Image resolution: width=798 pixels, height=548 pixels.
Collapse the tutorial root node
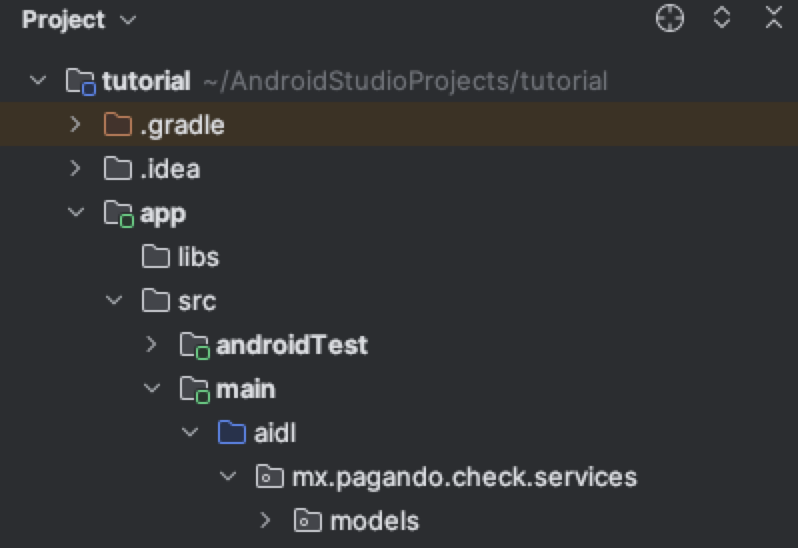[38, 80]
